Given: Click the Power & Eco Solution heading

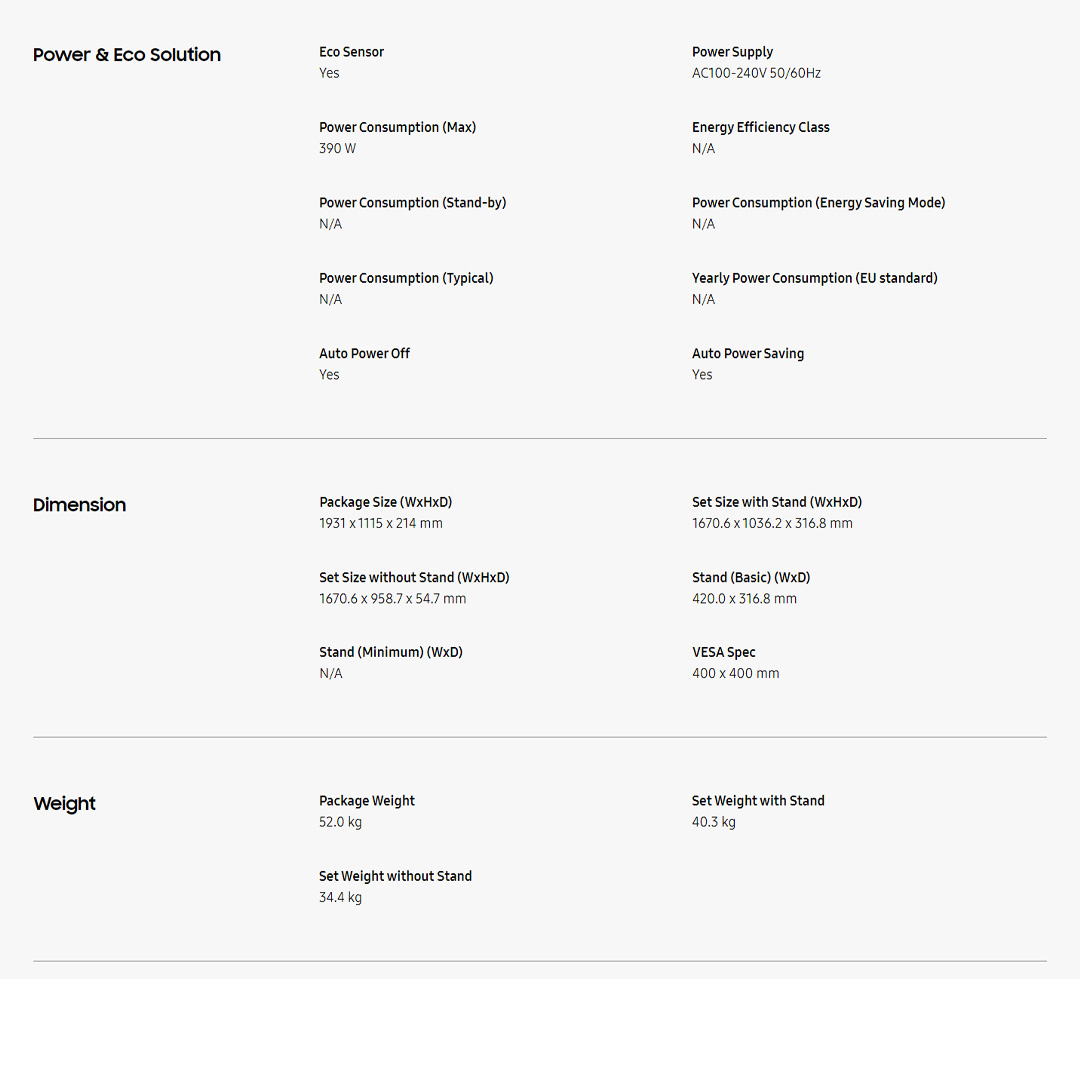Looking at the screenshot, I should [127, 55].
